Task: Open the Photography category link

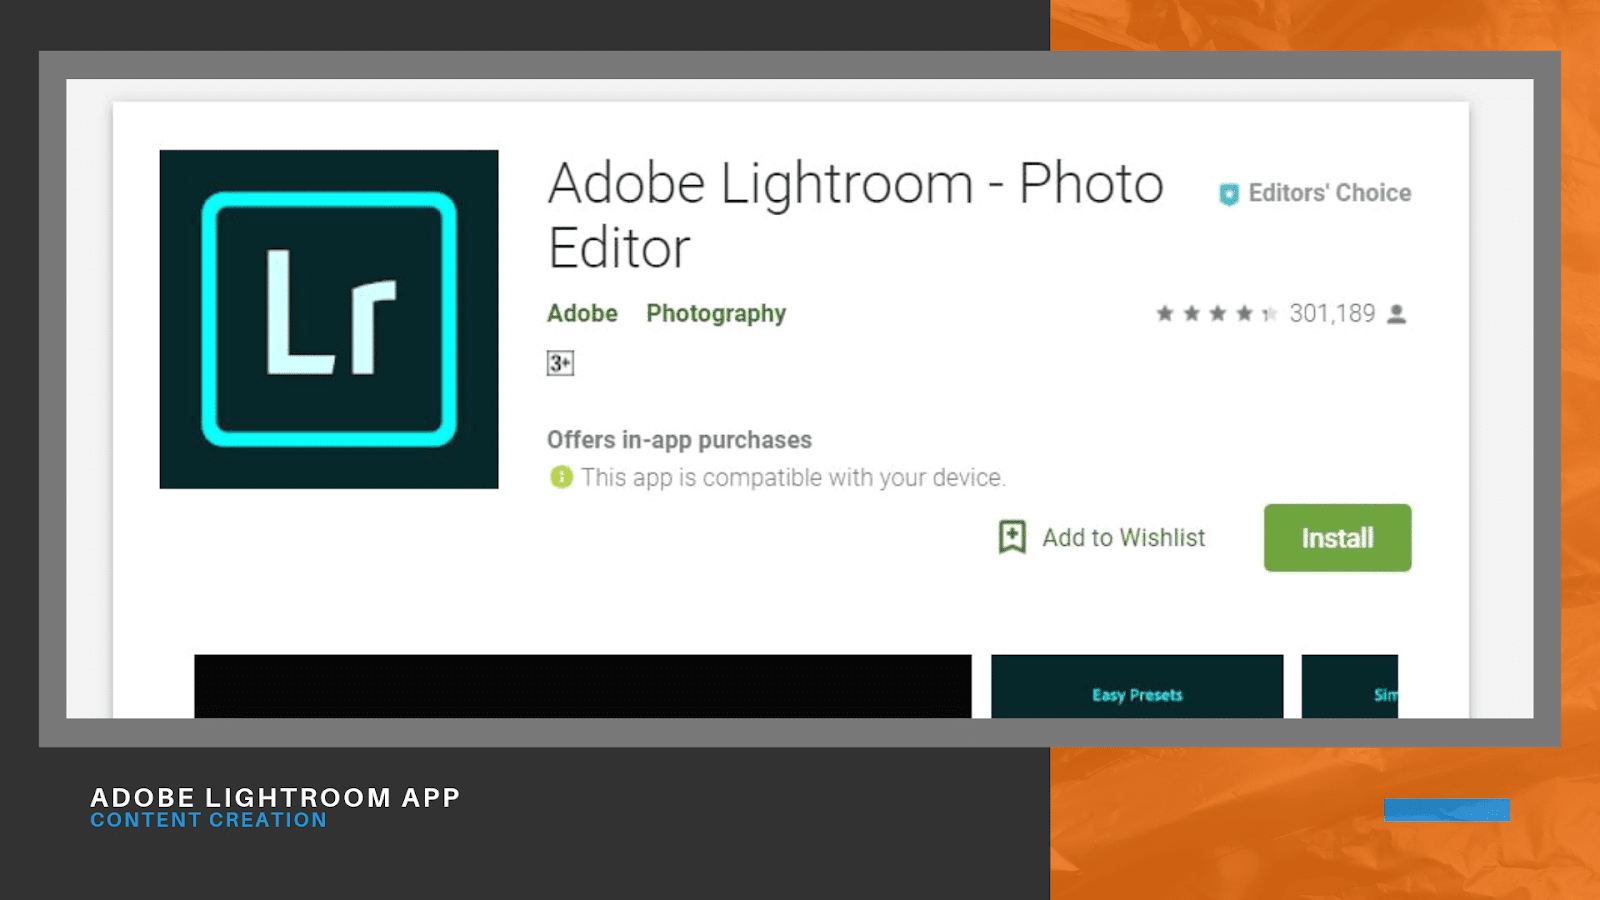Action: coord(716,314)
